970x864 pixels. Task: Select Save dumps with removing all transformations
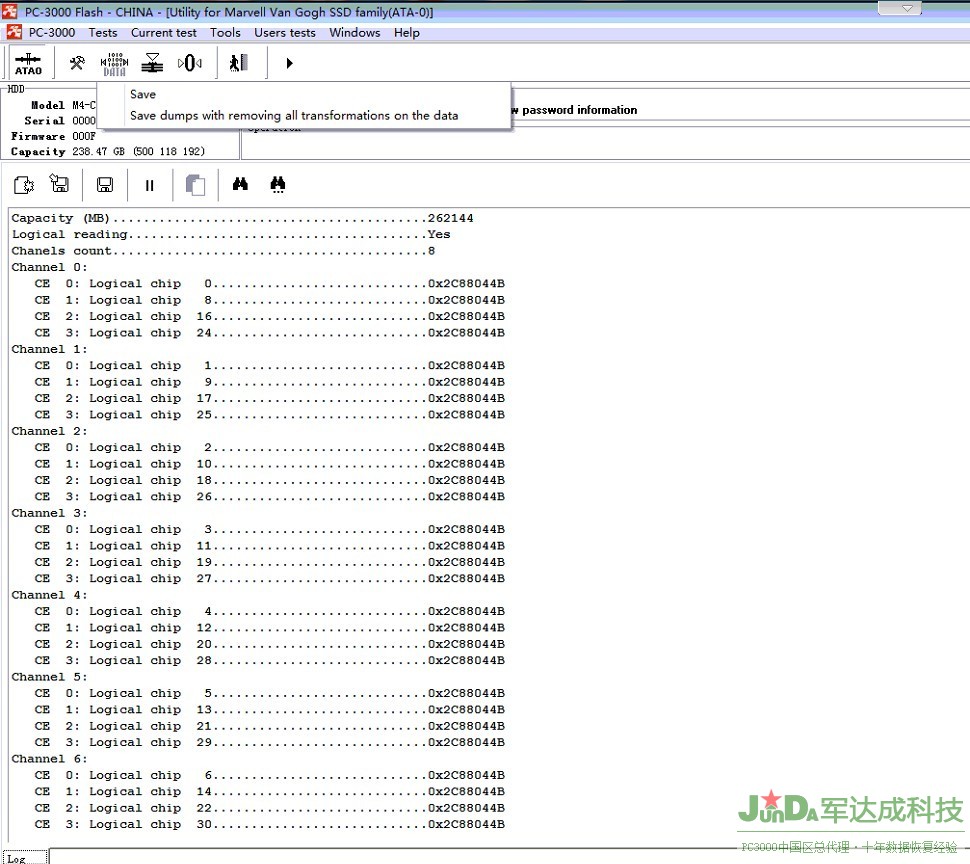click(x=294, y=115)
